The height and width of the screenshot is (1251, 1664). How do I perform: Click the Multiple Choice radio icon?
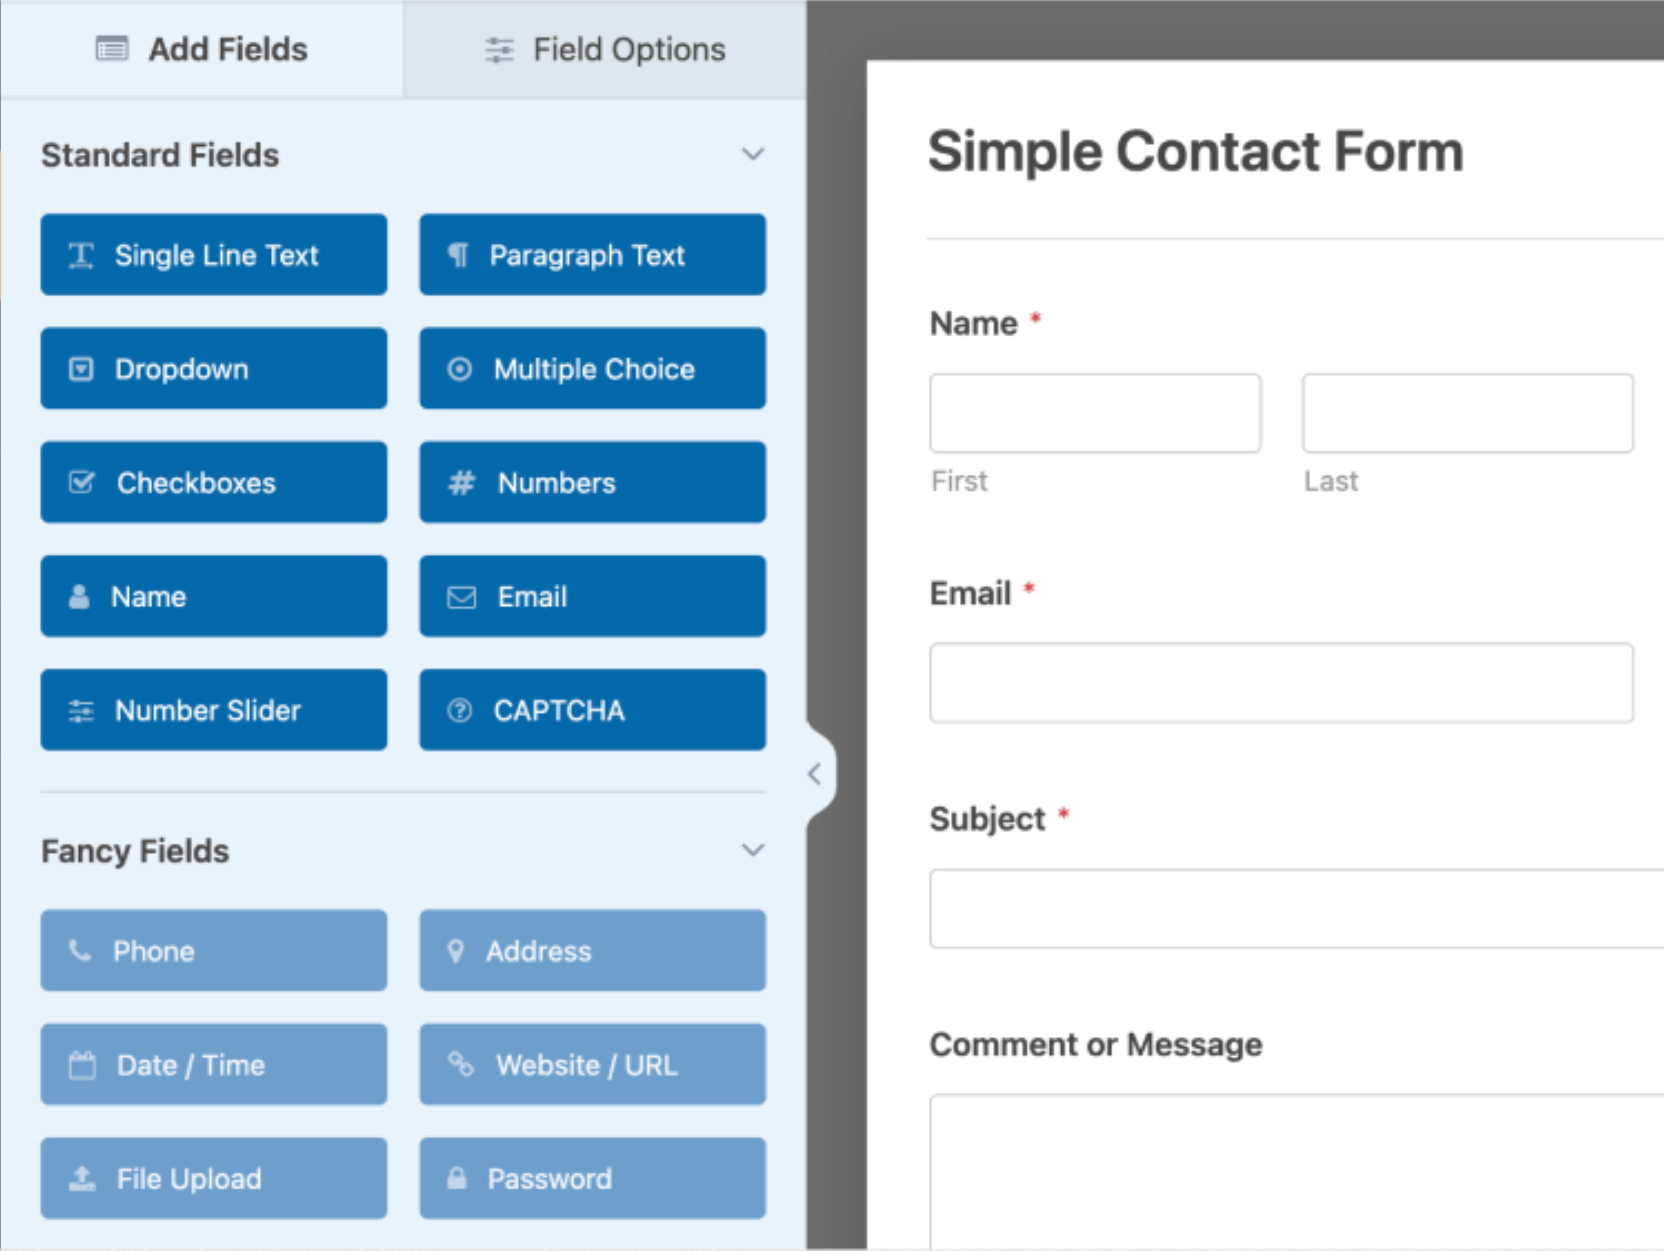click(459, 370)
